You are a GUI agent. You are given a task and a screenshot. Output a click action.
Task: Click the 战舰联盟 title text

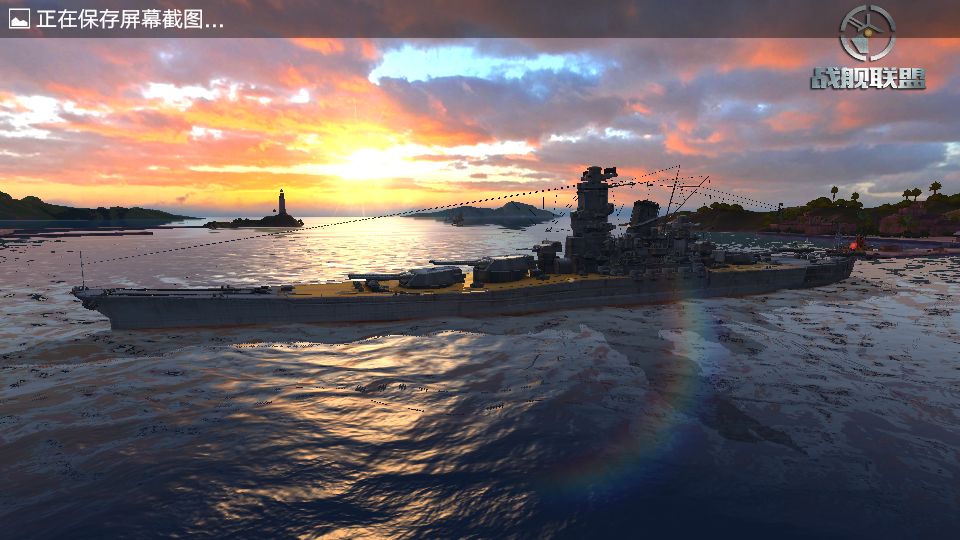click(868, 78)
